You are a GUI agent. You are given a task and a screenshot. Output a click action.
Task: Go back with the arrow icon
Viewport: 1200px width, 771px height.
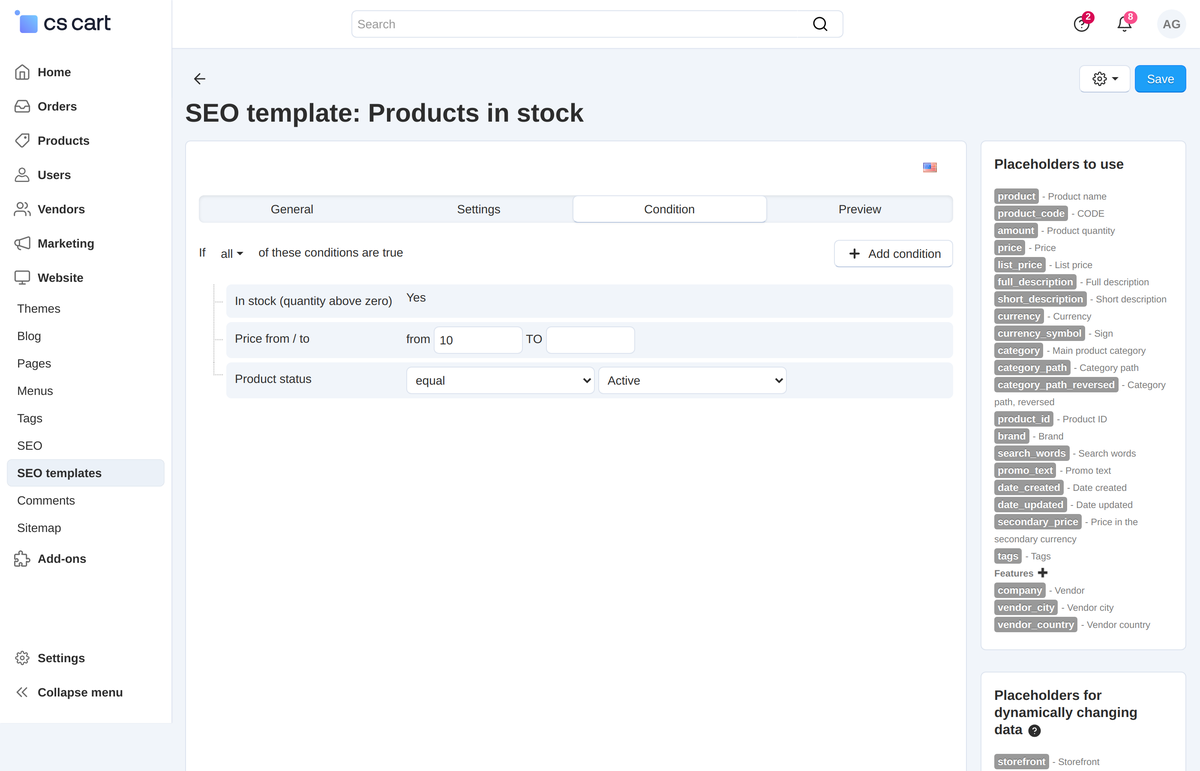point(199,79)
